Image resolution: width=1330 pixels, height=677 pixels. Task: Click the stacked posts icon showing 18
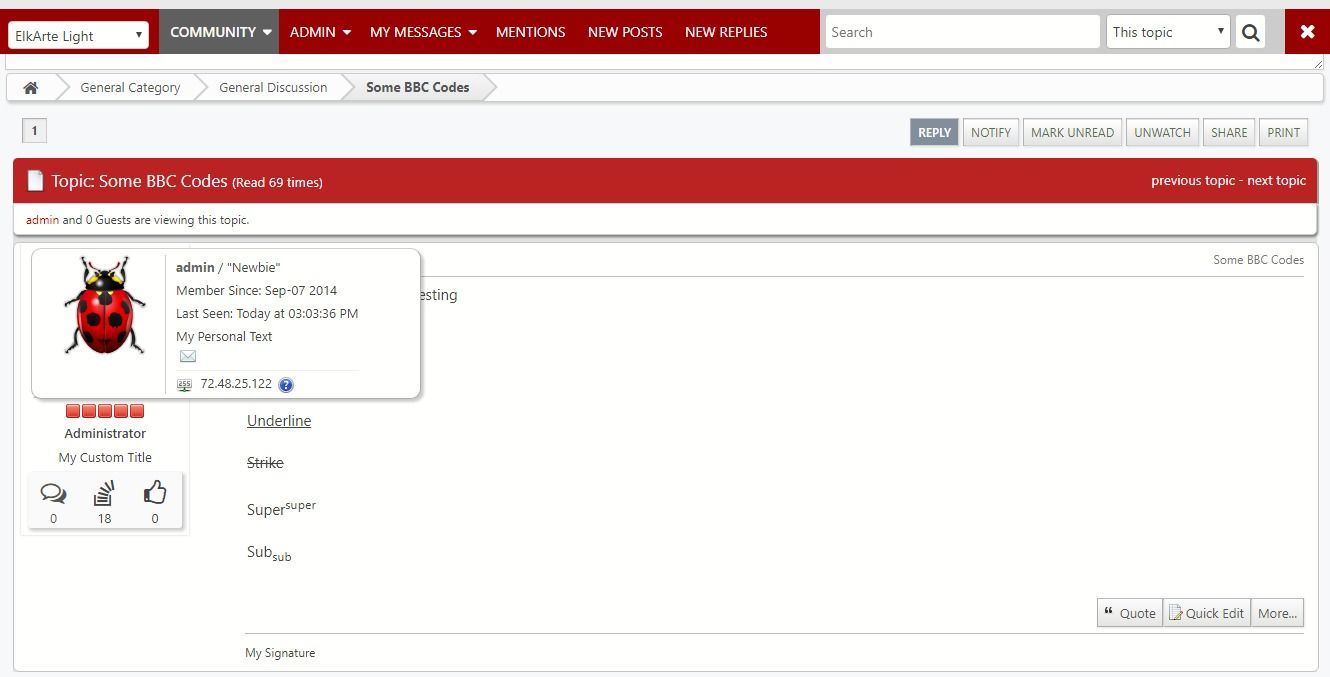104,493
